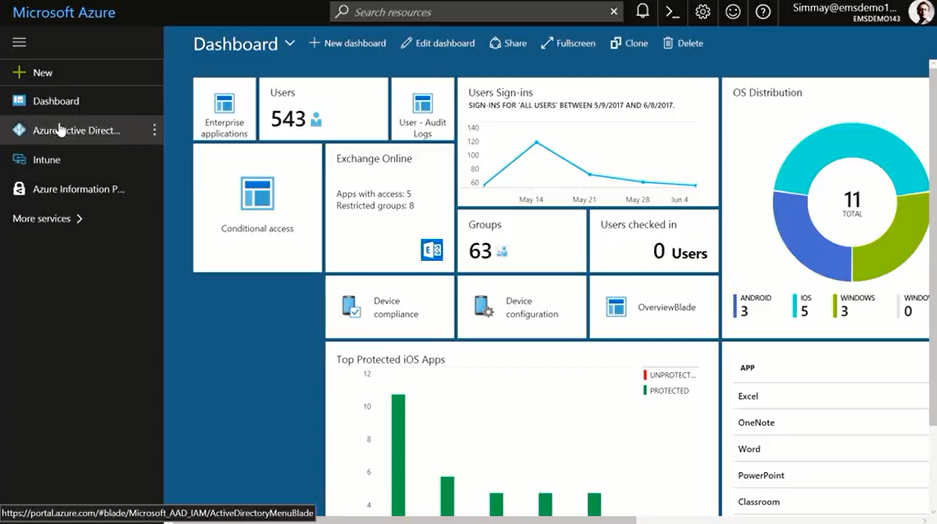
Task: Click the Word app row
Action: pyautogui.click(x=831, y=449)
